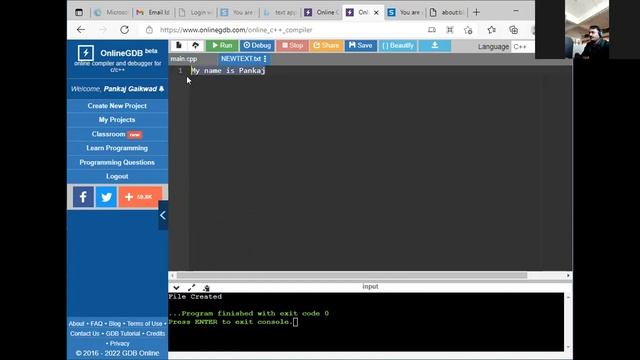The width and height of the screenshot is (640, 360).
Task: View site information lock icon
Action: [149, 30]
